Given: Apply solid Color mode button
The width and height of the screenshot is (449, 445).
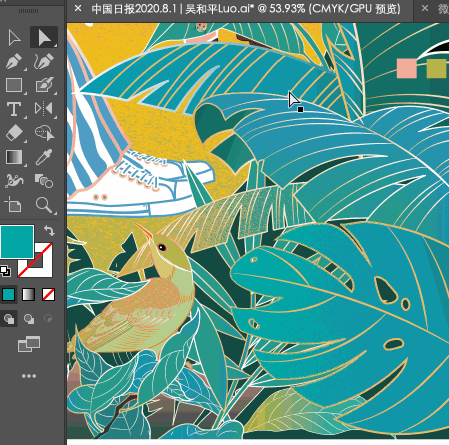Looking at the screenshot, I should (8, 295).
